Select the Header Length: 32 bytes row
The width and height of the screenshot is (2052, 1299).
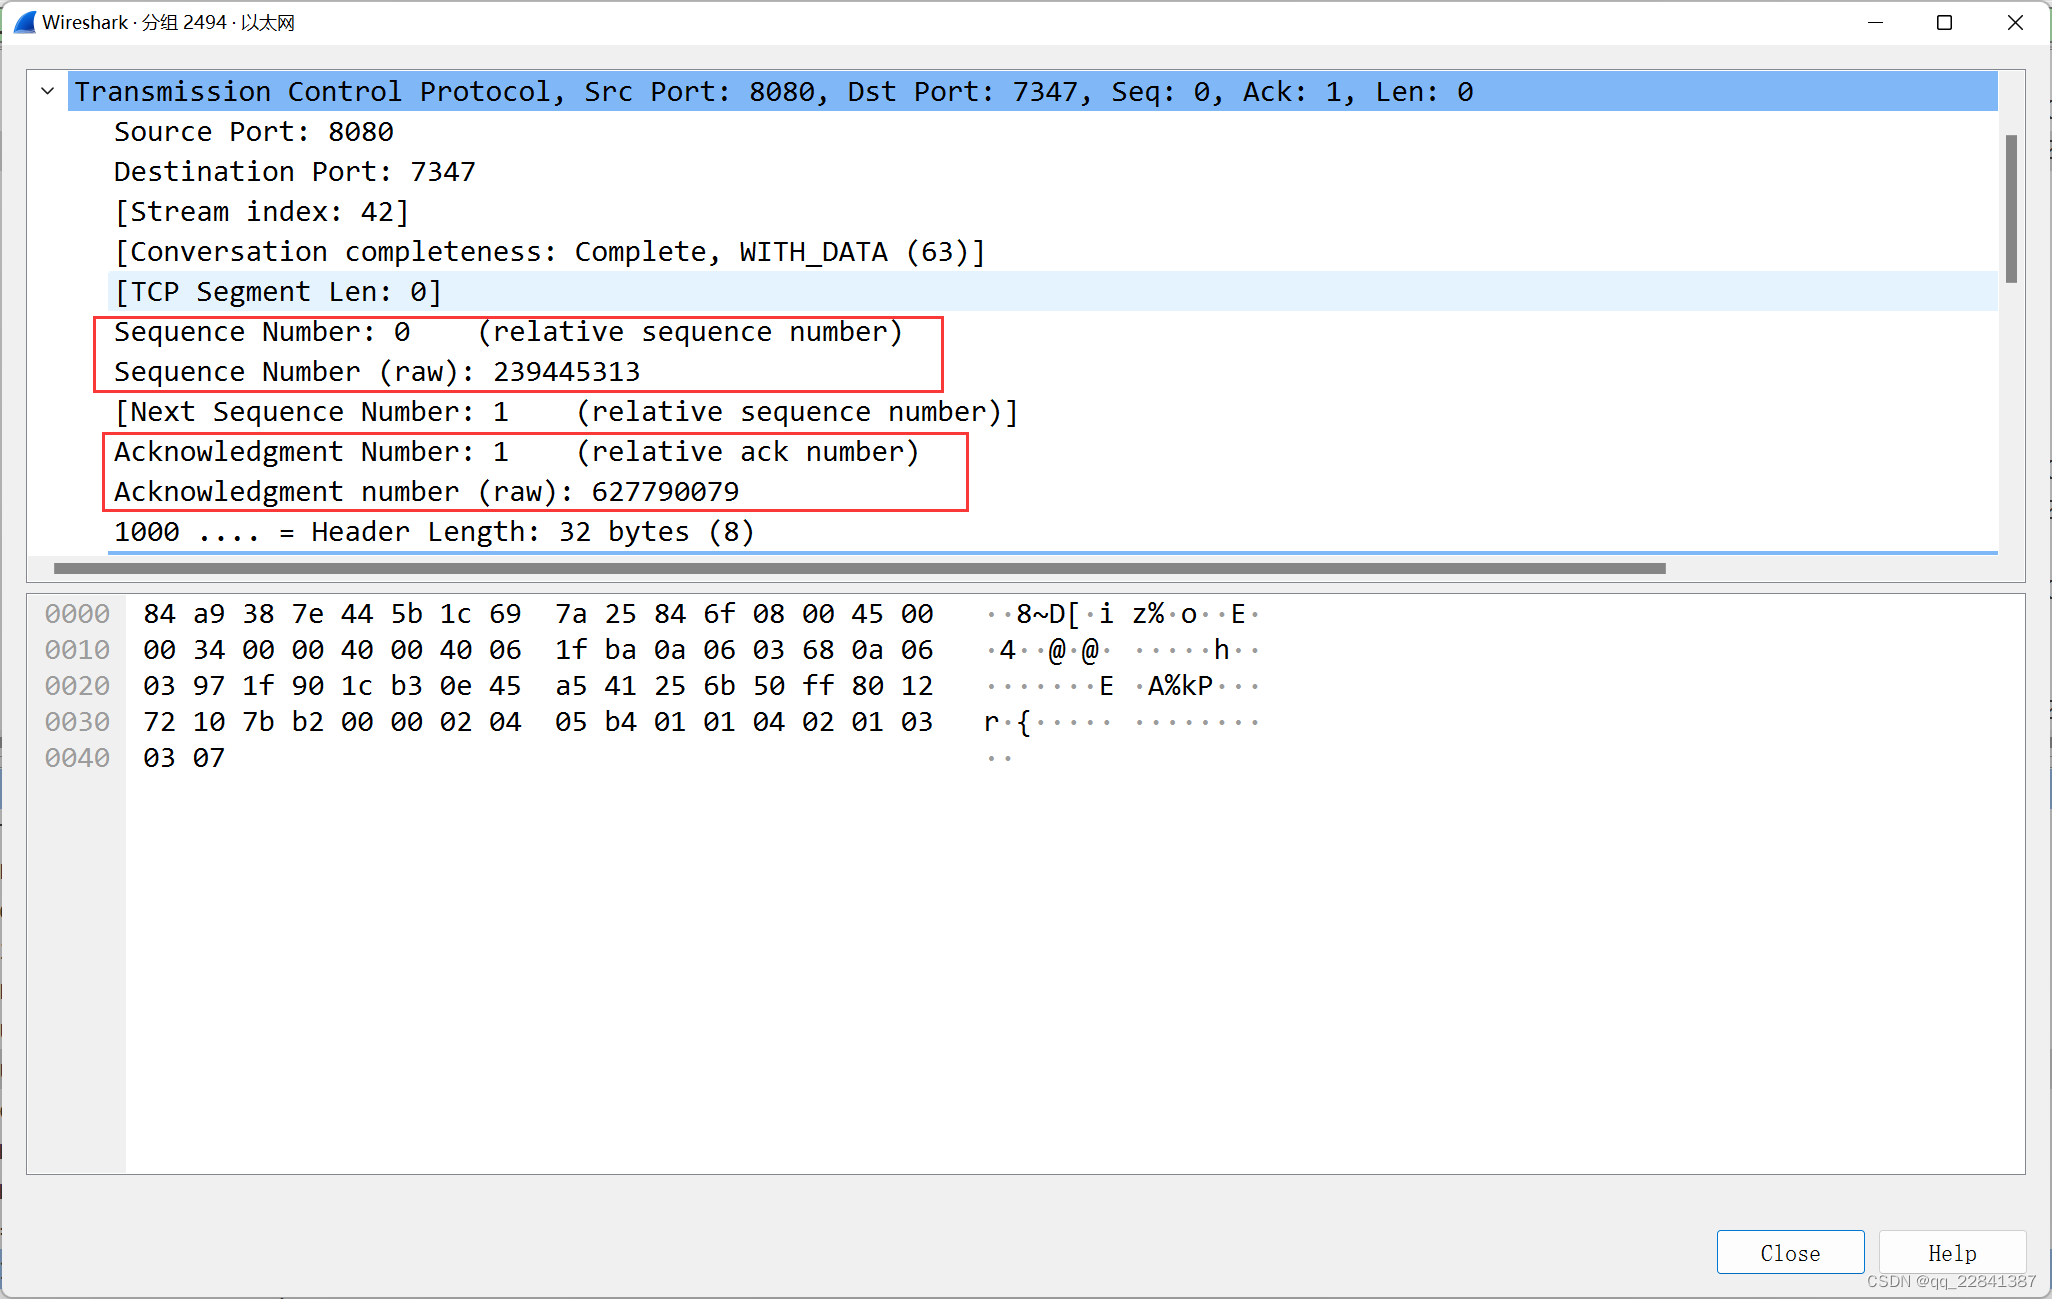click(1052, 531)
